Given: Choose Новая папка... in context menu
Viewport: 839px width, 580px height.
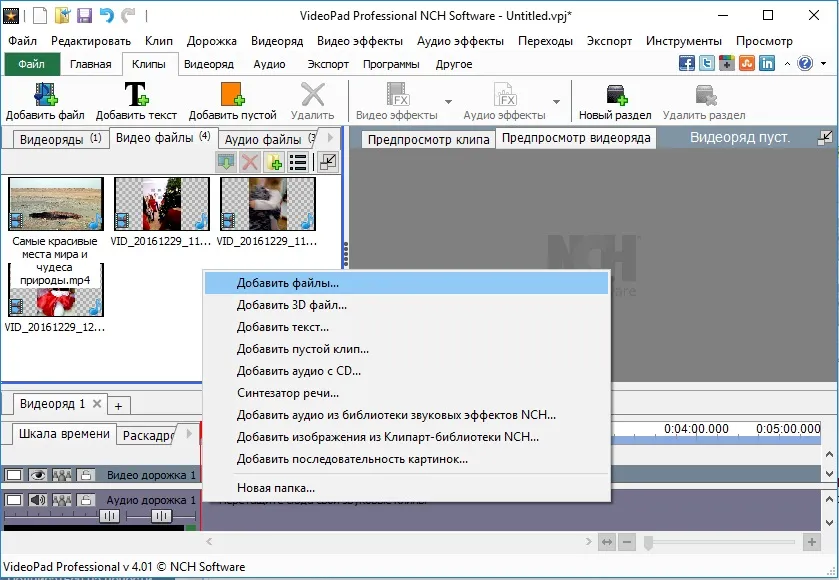Looking at the screenshot, I should (x=407, y=487).
